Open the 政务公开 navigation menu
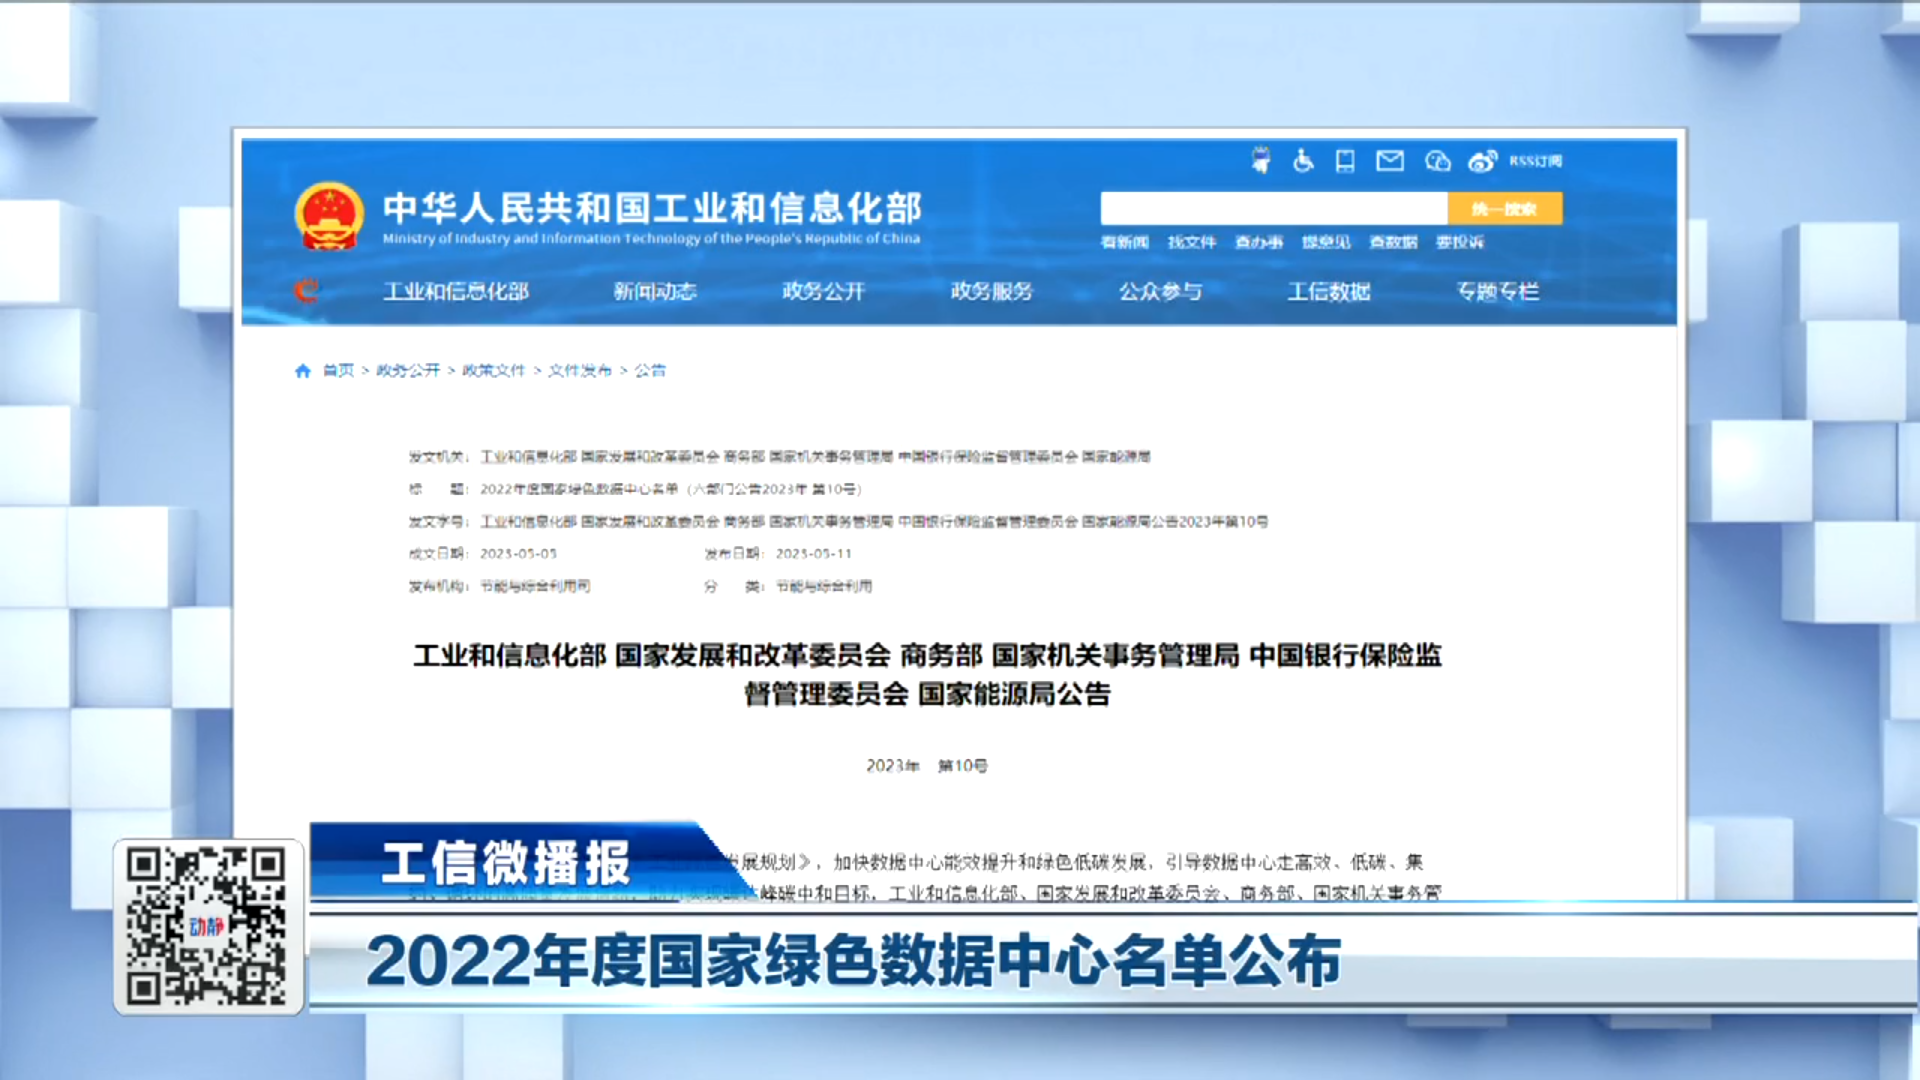The image size is (1920, 1080). click(823, 292)
